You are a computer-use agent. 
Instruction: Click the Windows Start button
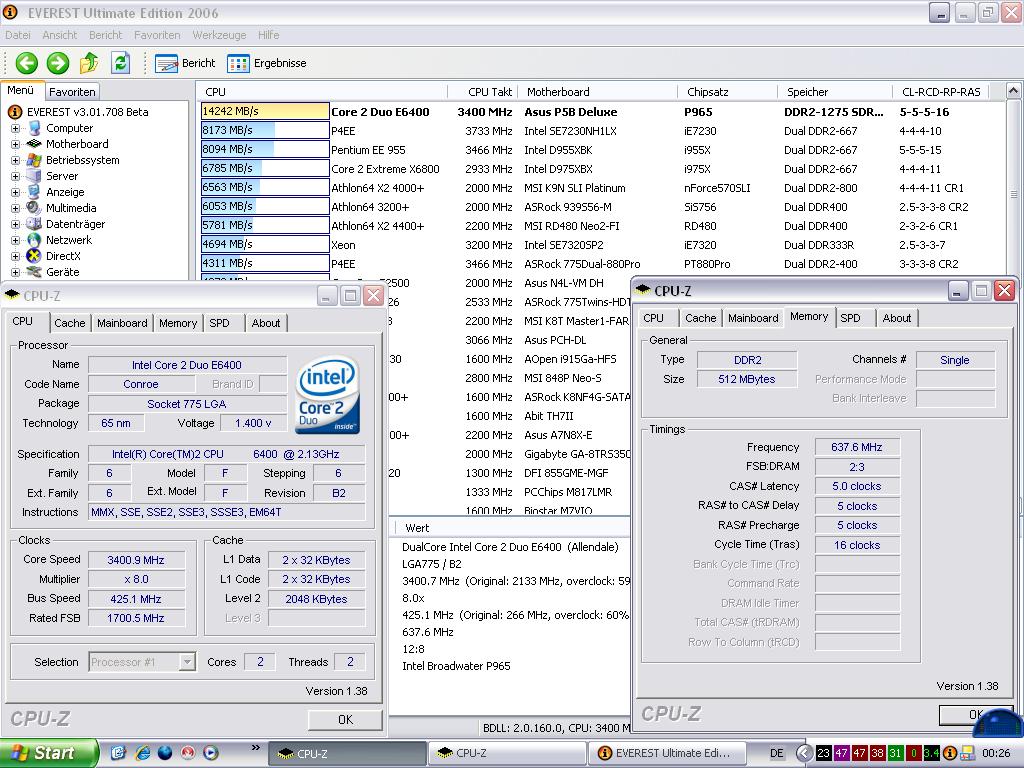(x=48, y=753)
